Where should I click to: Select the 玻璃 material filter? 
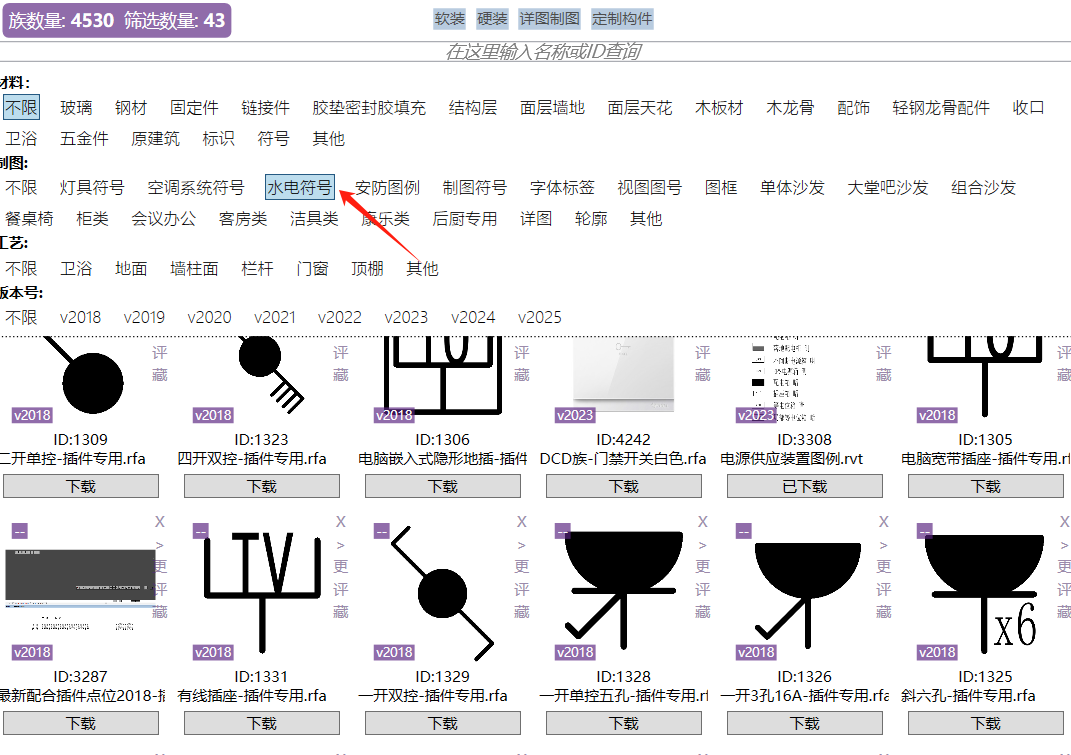tap(76, 107)
